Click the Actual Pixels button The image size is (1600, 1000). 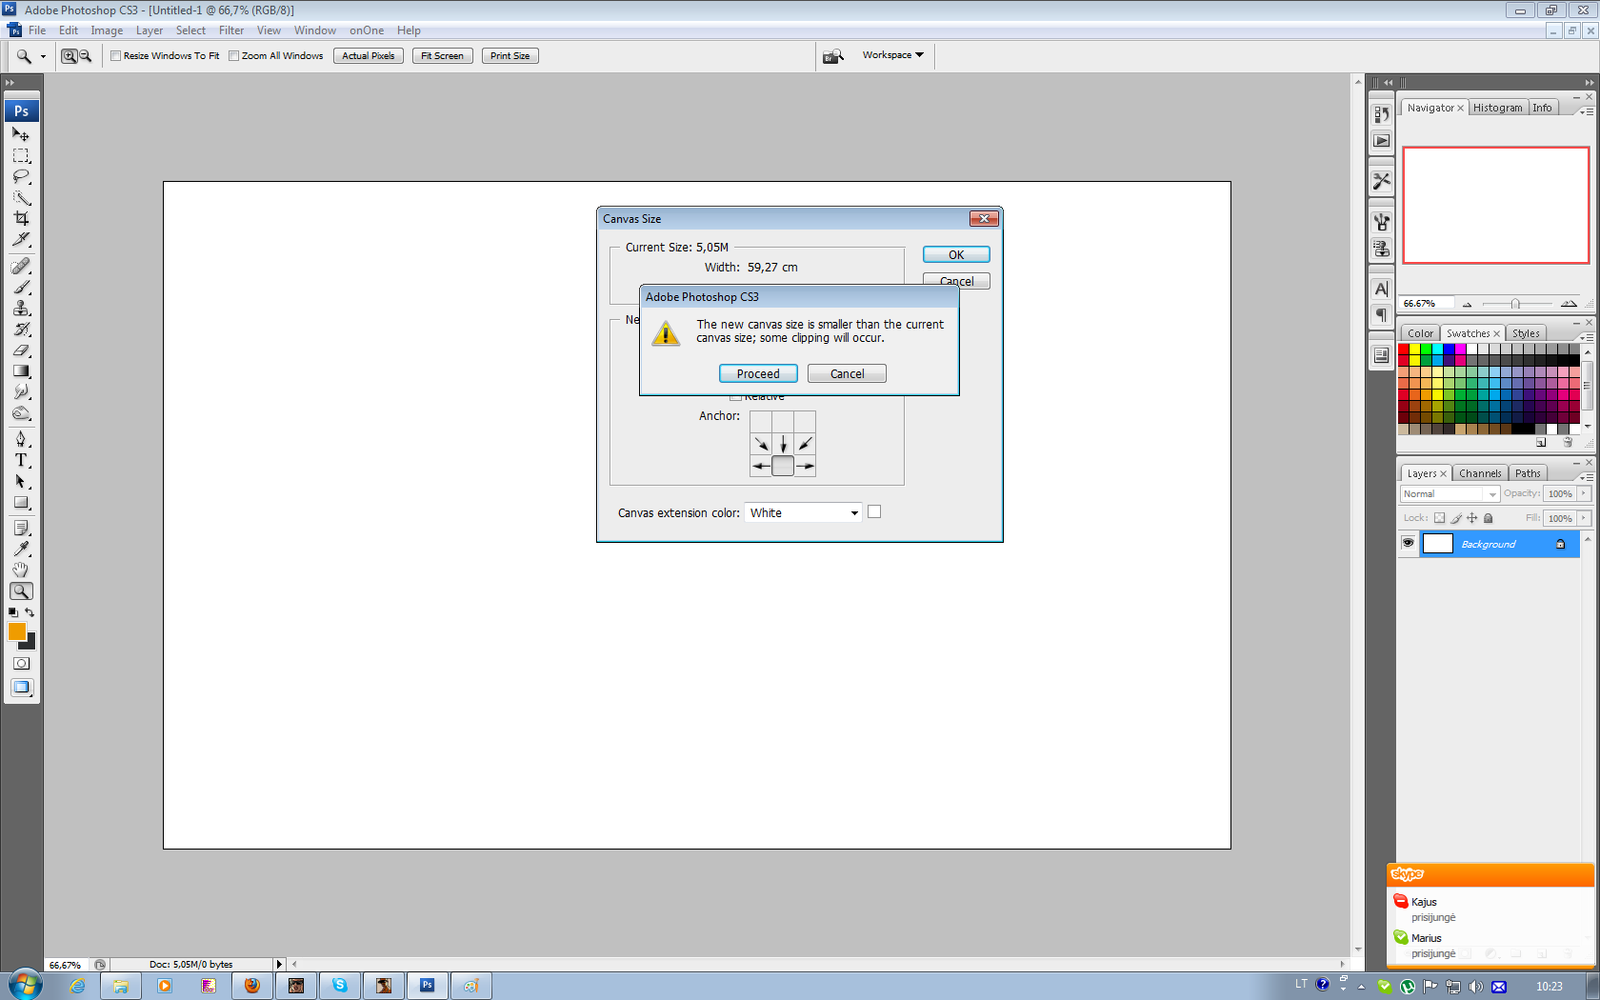point(368,56)
